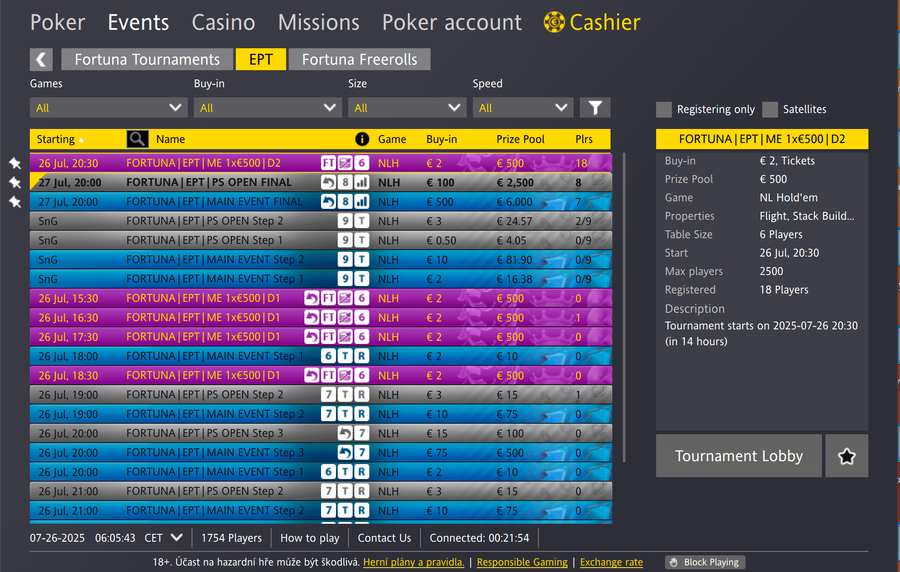Viewport: 900px width, 572px height.
Task: Sort by the Plrs column header
Action: pos(584,139)
